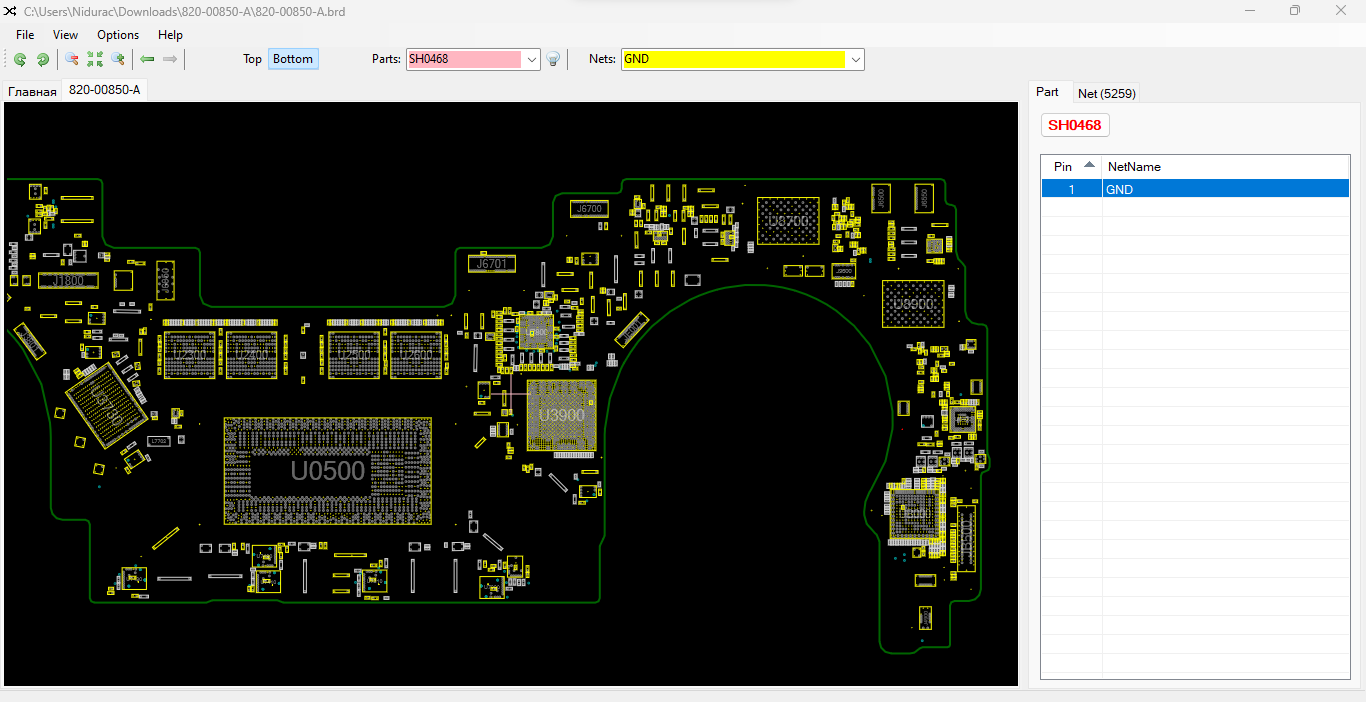Select the GND row for pin 1
Viewport: 1366px width, 702px height.
(x=1195, y=189)
